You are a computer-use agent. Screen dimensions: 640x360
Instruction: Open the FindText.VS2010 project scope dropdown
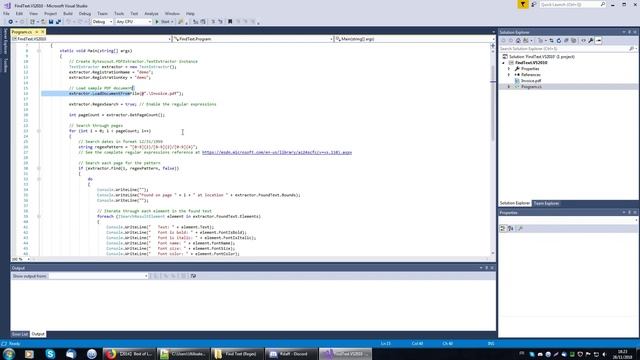(x=91, y=39)
